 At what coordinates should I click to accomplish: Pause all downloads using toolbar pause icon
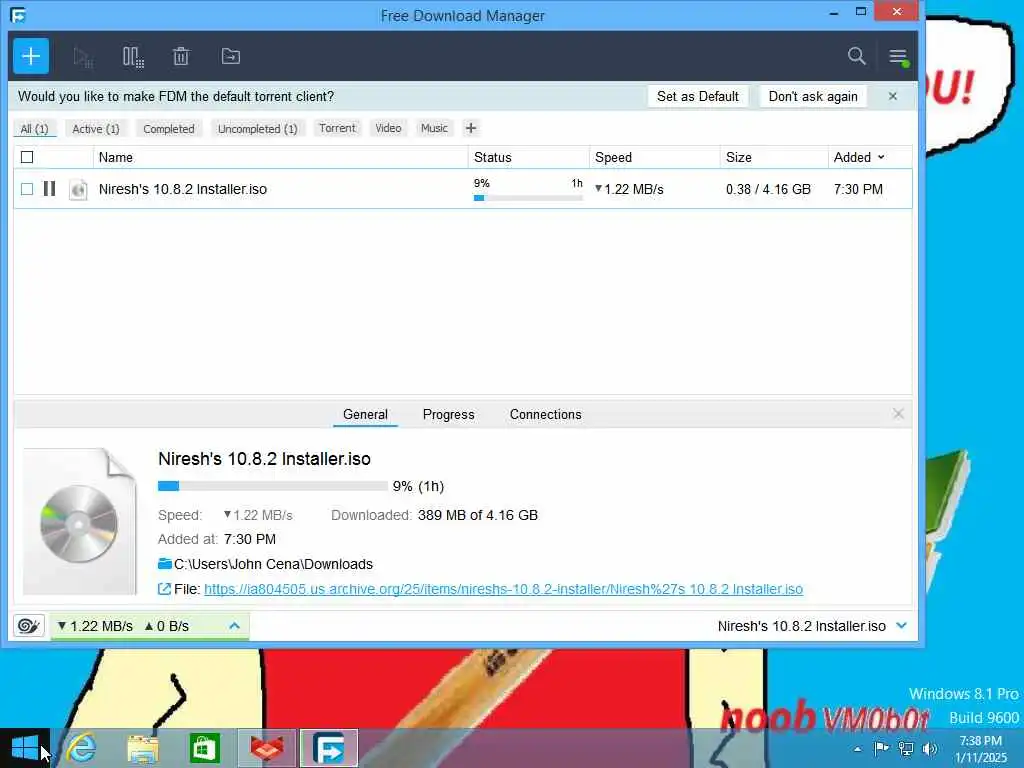coord(133,57)
